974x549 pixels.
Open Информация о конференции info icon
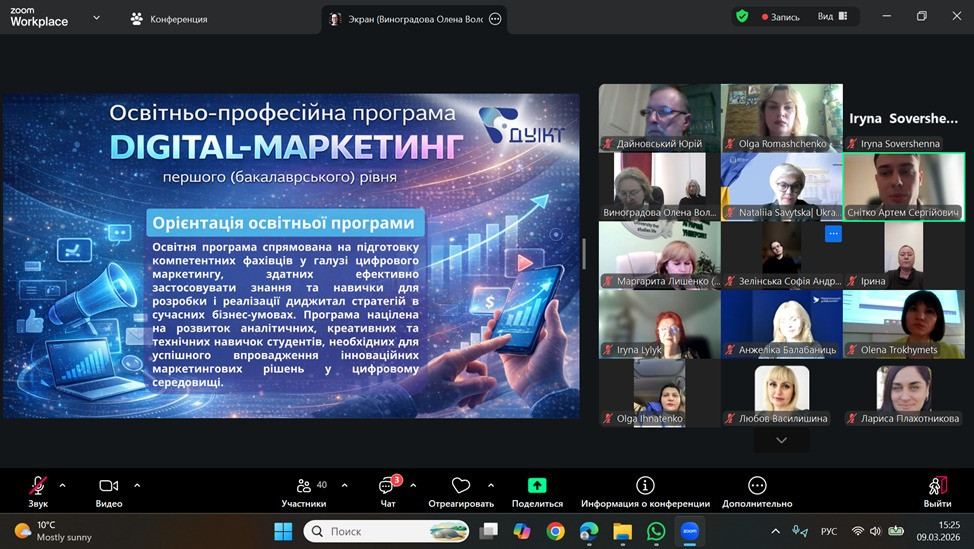click(645, 486)
